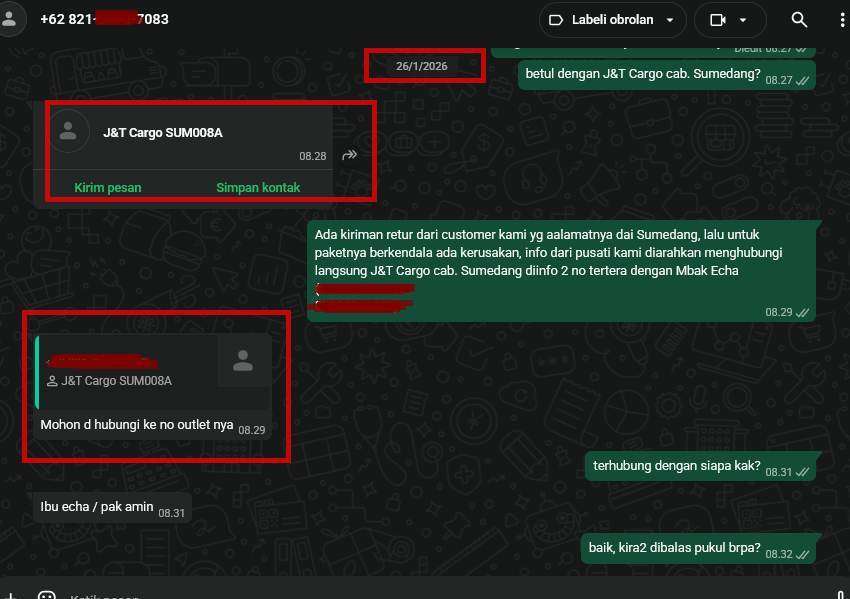Select message 'terhubung dengan siapa kak?'

point(677,467)
